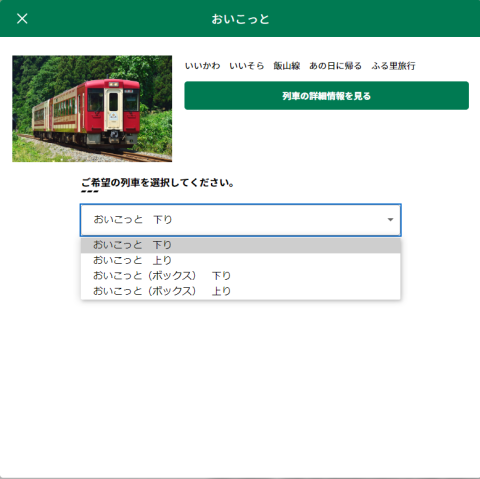Pick おいこっと(ボックス) 上り option

click(x=240, y=291)
